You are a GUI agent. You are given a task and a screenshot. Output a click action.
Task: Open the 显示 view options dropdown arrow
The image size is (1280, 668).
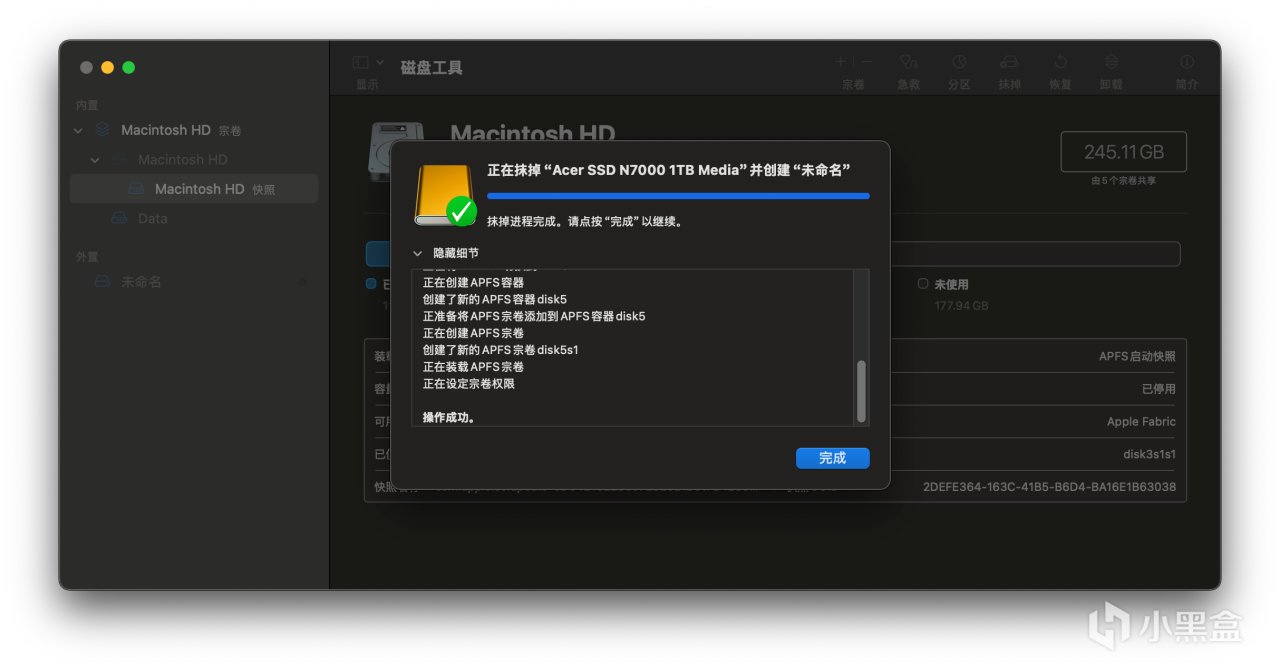(379, 63)
